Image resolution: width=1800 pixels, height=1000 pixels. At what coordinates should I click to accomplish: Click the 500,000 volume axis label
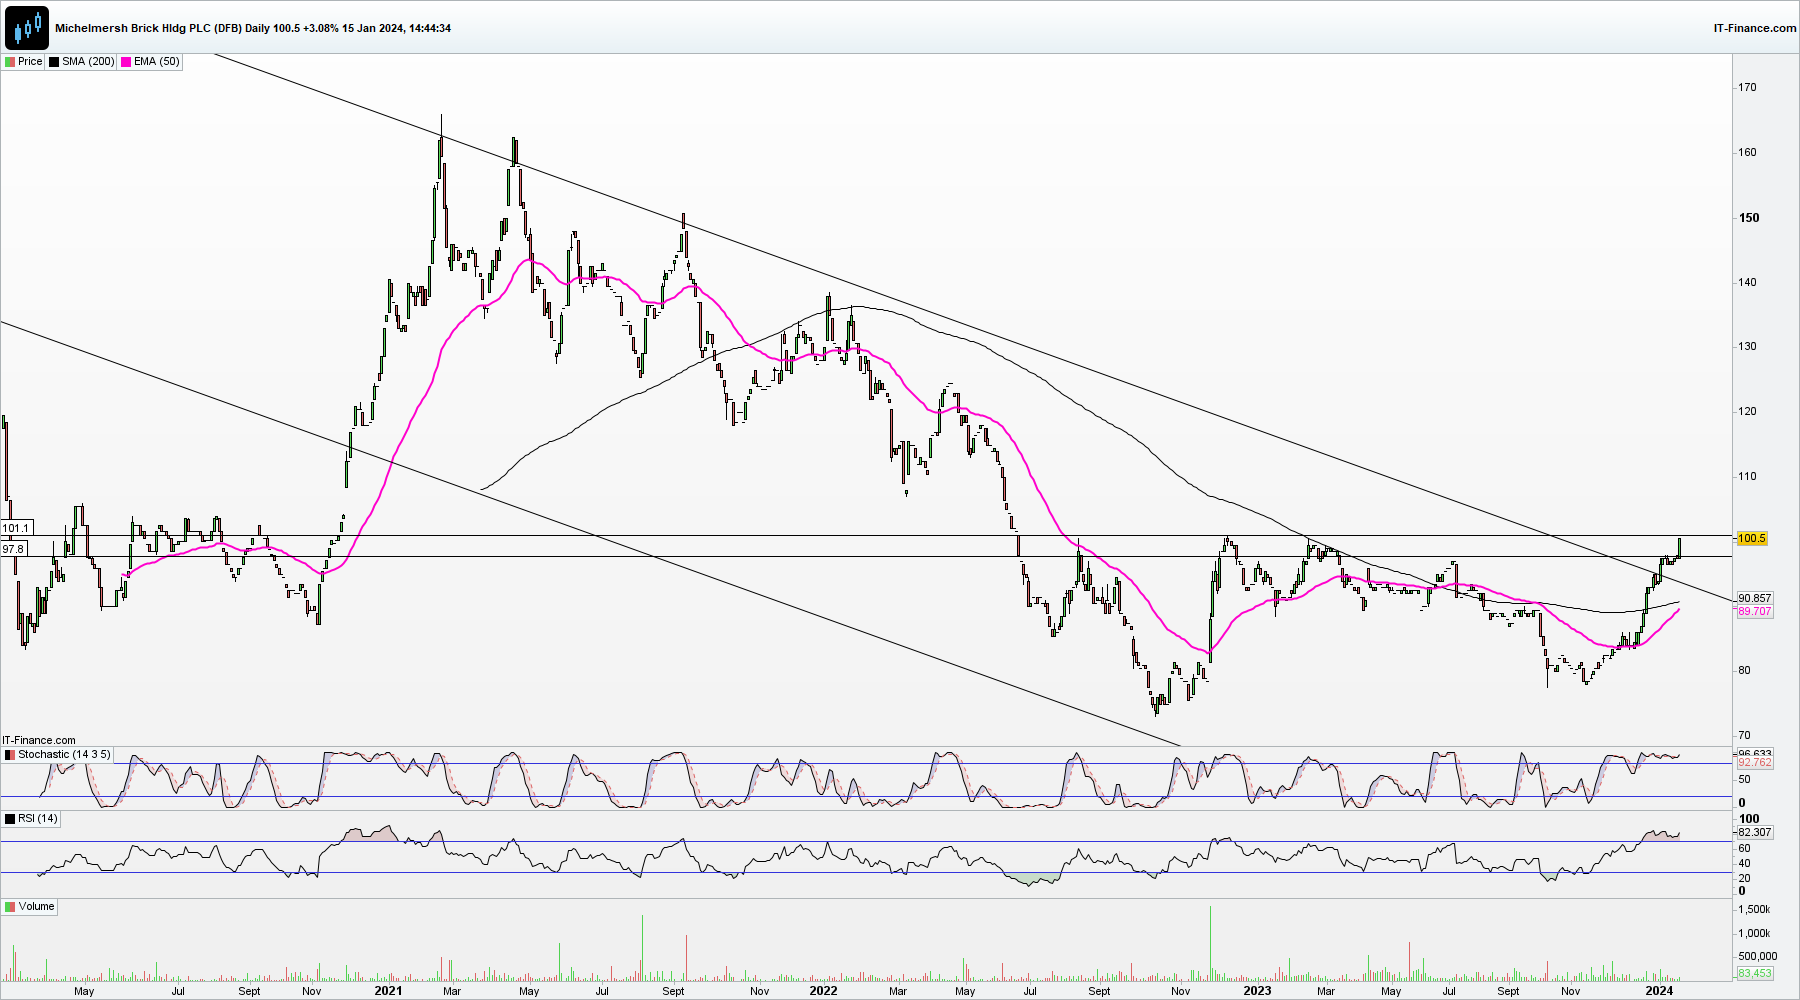(x=1757, y=956)
